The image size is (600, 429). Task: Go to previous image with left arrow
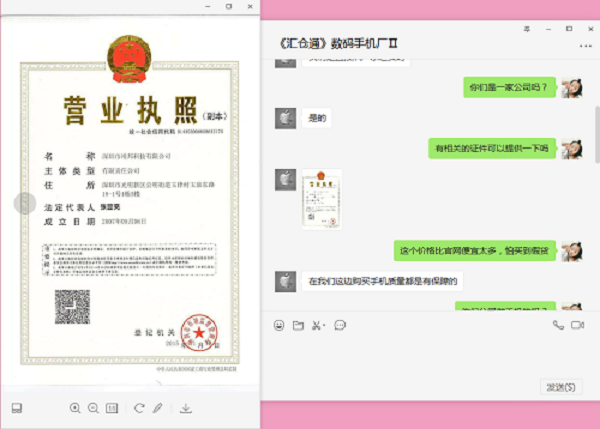19,202
